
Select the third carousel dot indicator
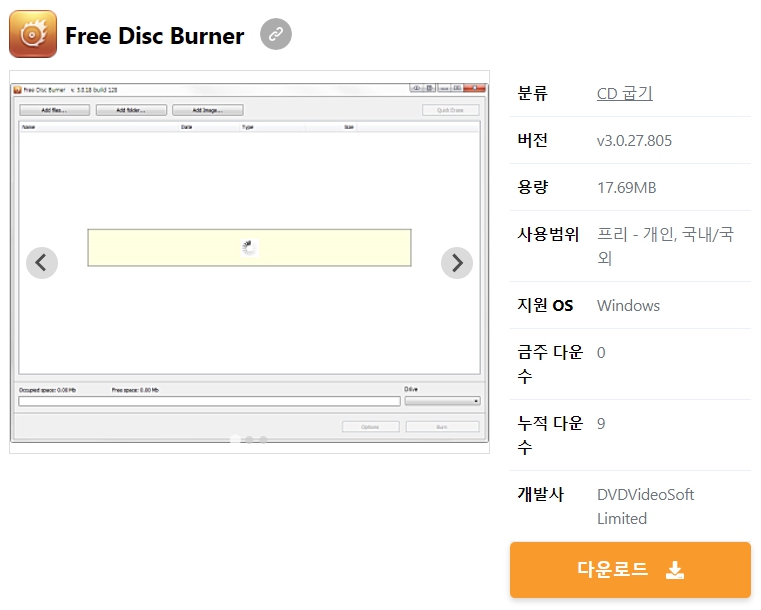click(x=263, y=440)
